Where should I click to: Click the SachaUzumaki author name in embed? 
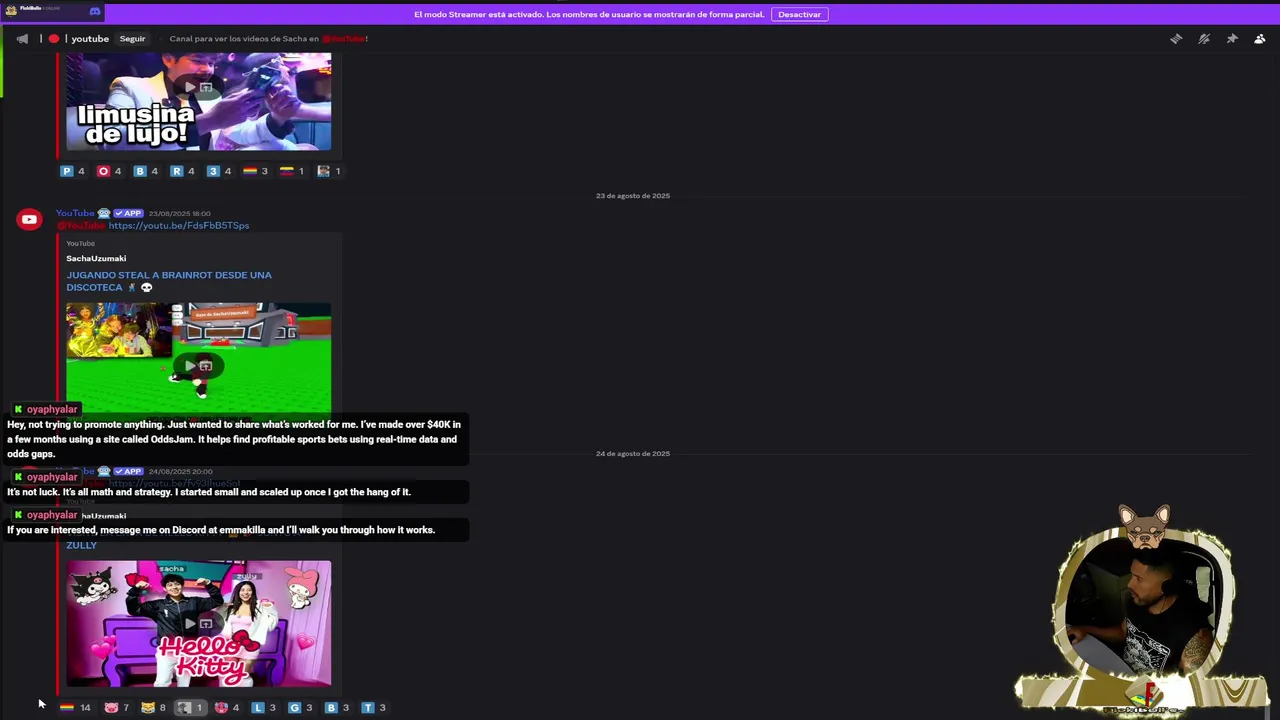(x=96, y=258)
